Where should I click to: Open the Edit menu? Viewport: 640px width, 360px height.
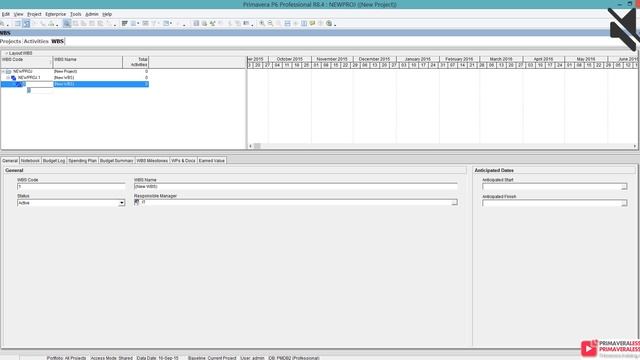[6, 14]
